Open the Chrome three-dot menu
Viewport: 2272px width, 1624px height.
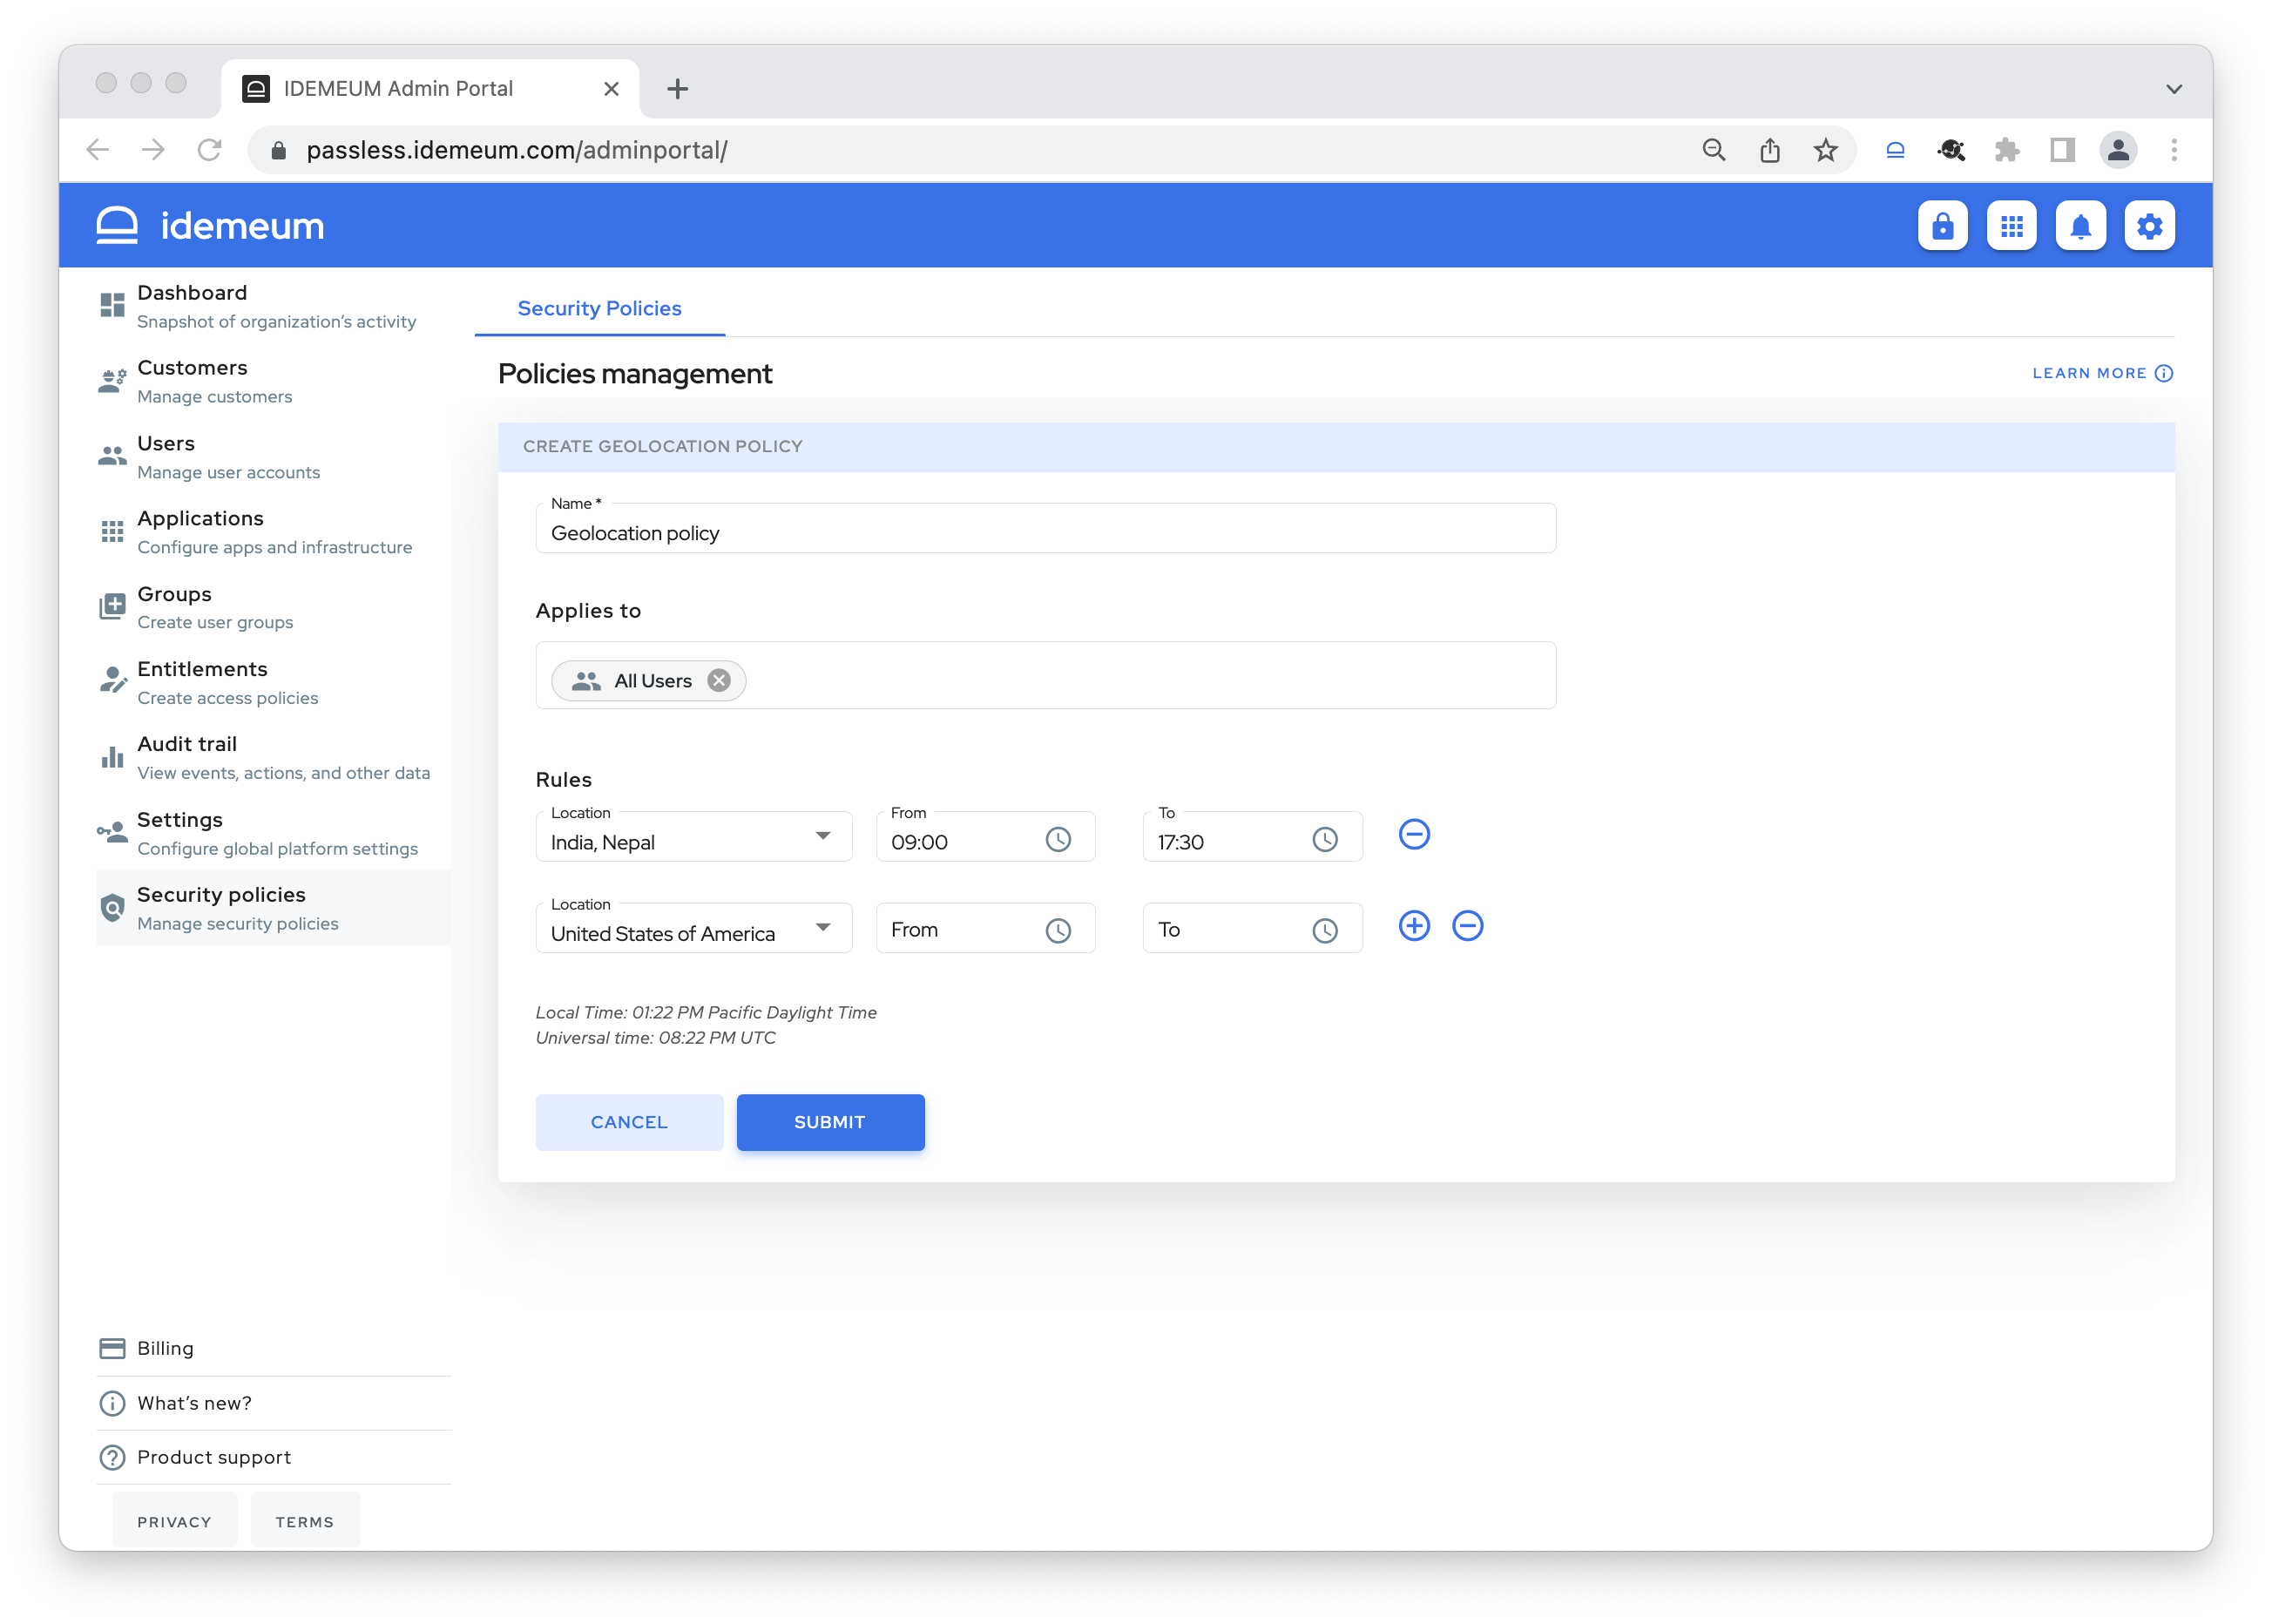click(x=2174, y=150)
